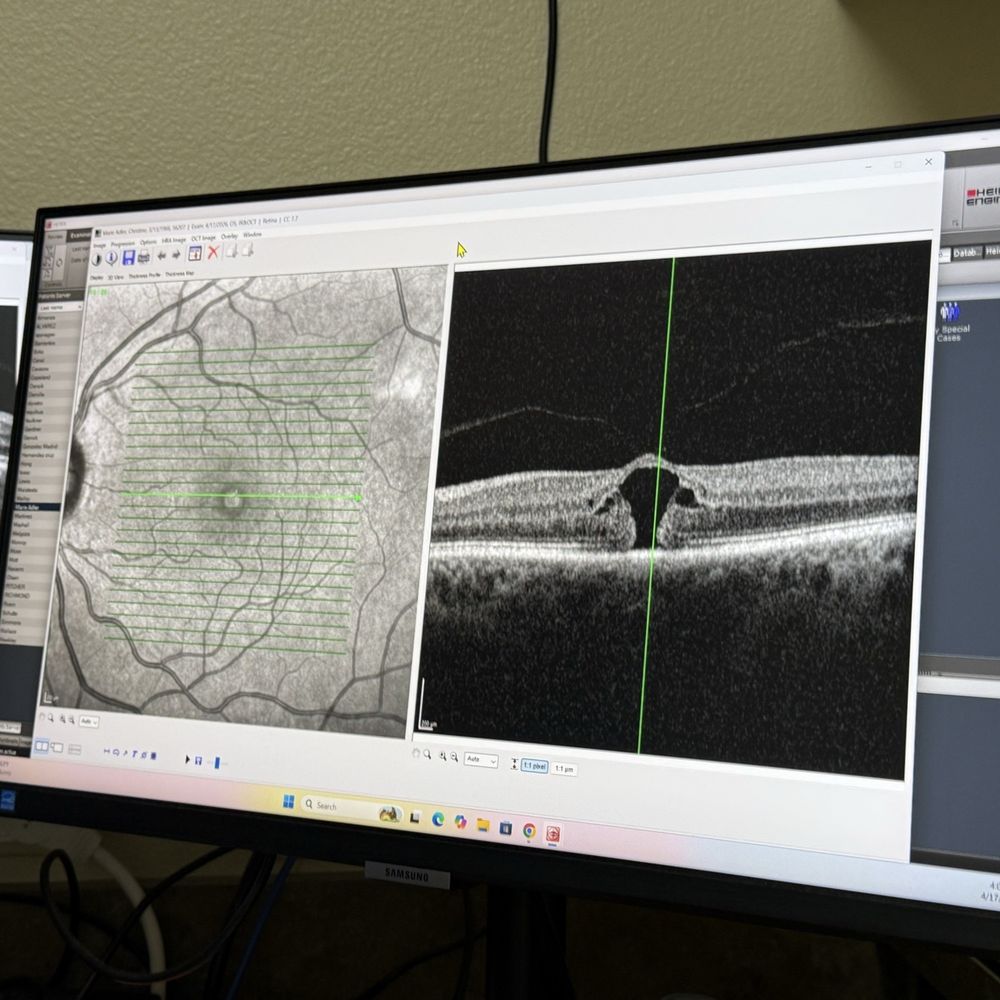1000x1000 pixels.
Task: Click the blue scan position slider handle
Action: (217, 762)
